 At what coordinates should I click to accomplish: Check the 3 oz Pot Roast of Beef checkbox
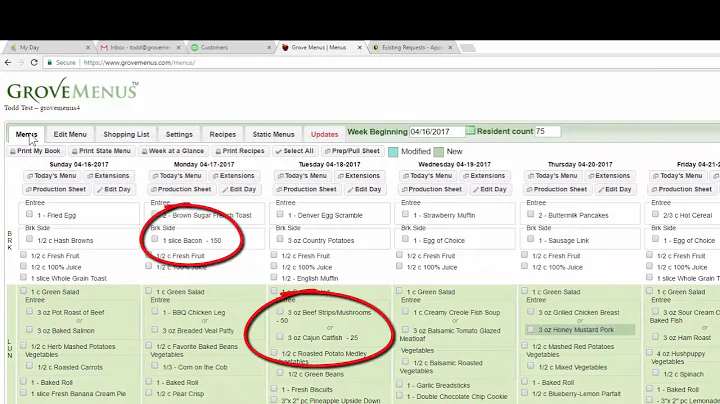coord(29,311)
